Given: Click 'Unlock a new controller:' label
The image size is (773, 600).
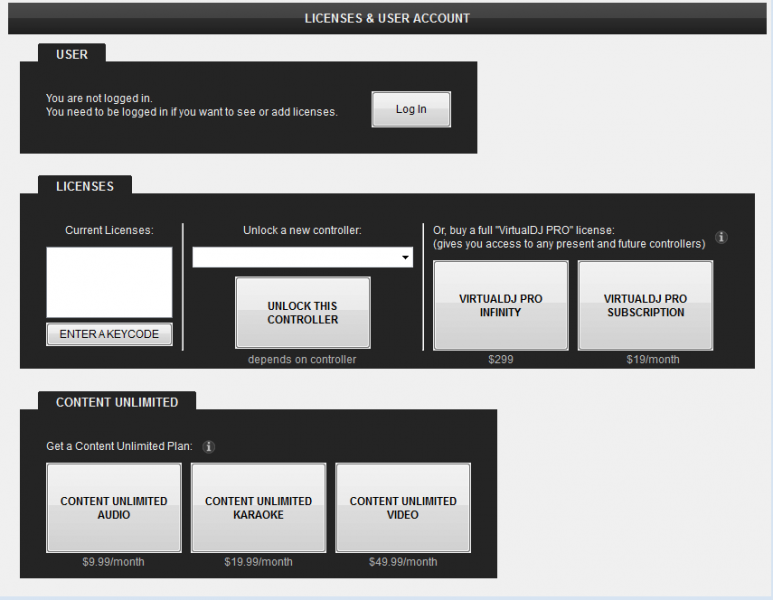Looking at the screenshot, I should 302,230.
